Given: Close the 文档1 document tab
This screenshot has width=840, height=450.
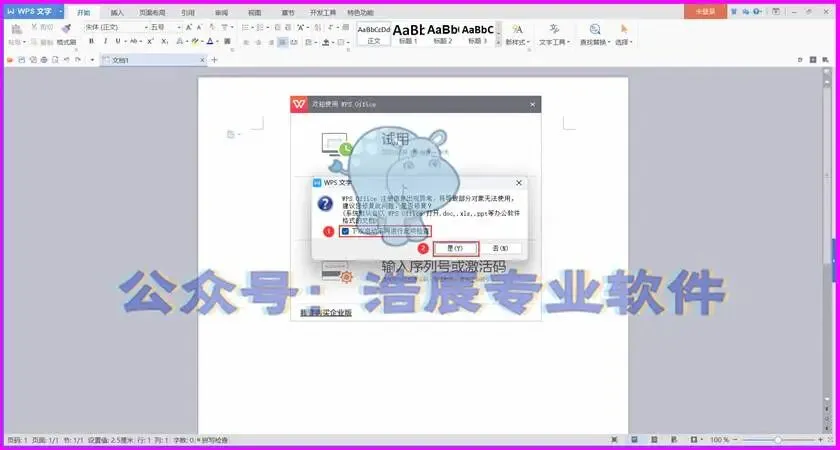Looking at the screenshot, I should [x=202, y=60].
